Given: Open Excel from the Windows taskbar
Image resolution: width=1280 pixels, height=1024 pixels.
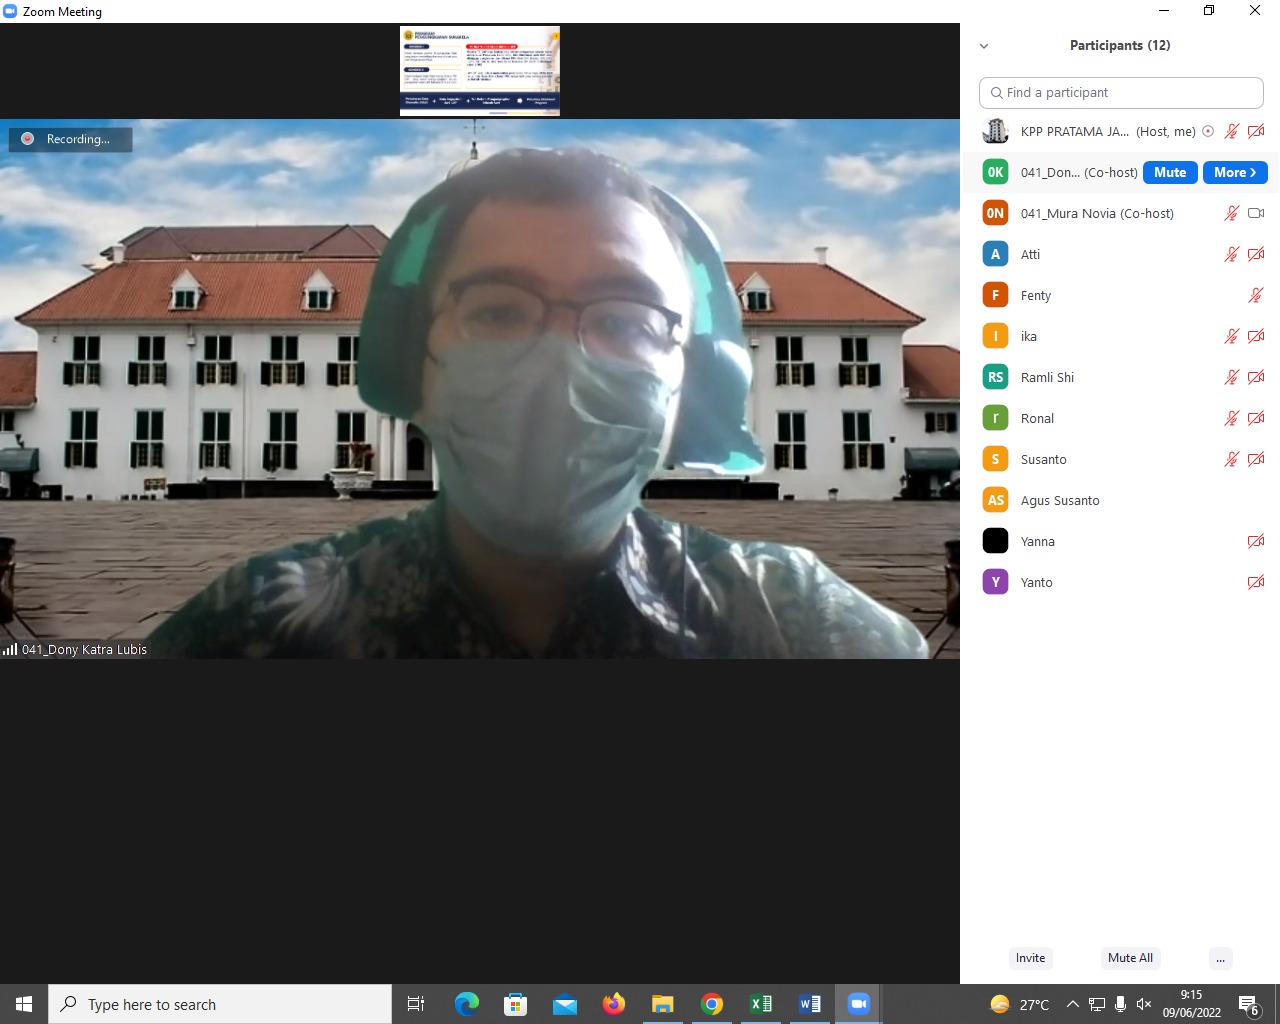Looking at the screenshot, I should click(x=760, y=1004).
